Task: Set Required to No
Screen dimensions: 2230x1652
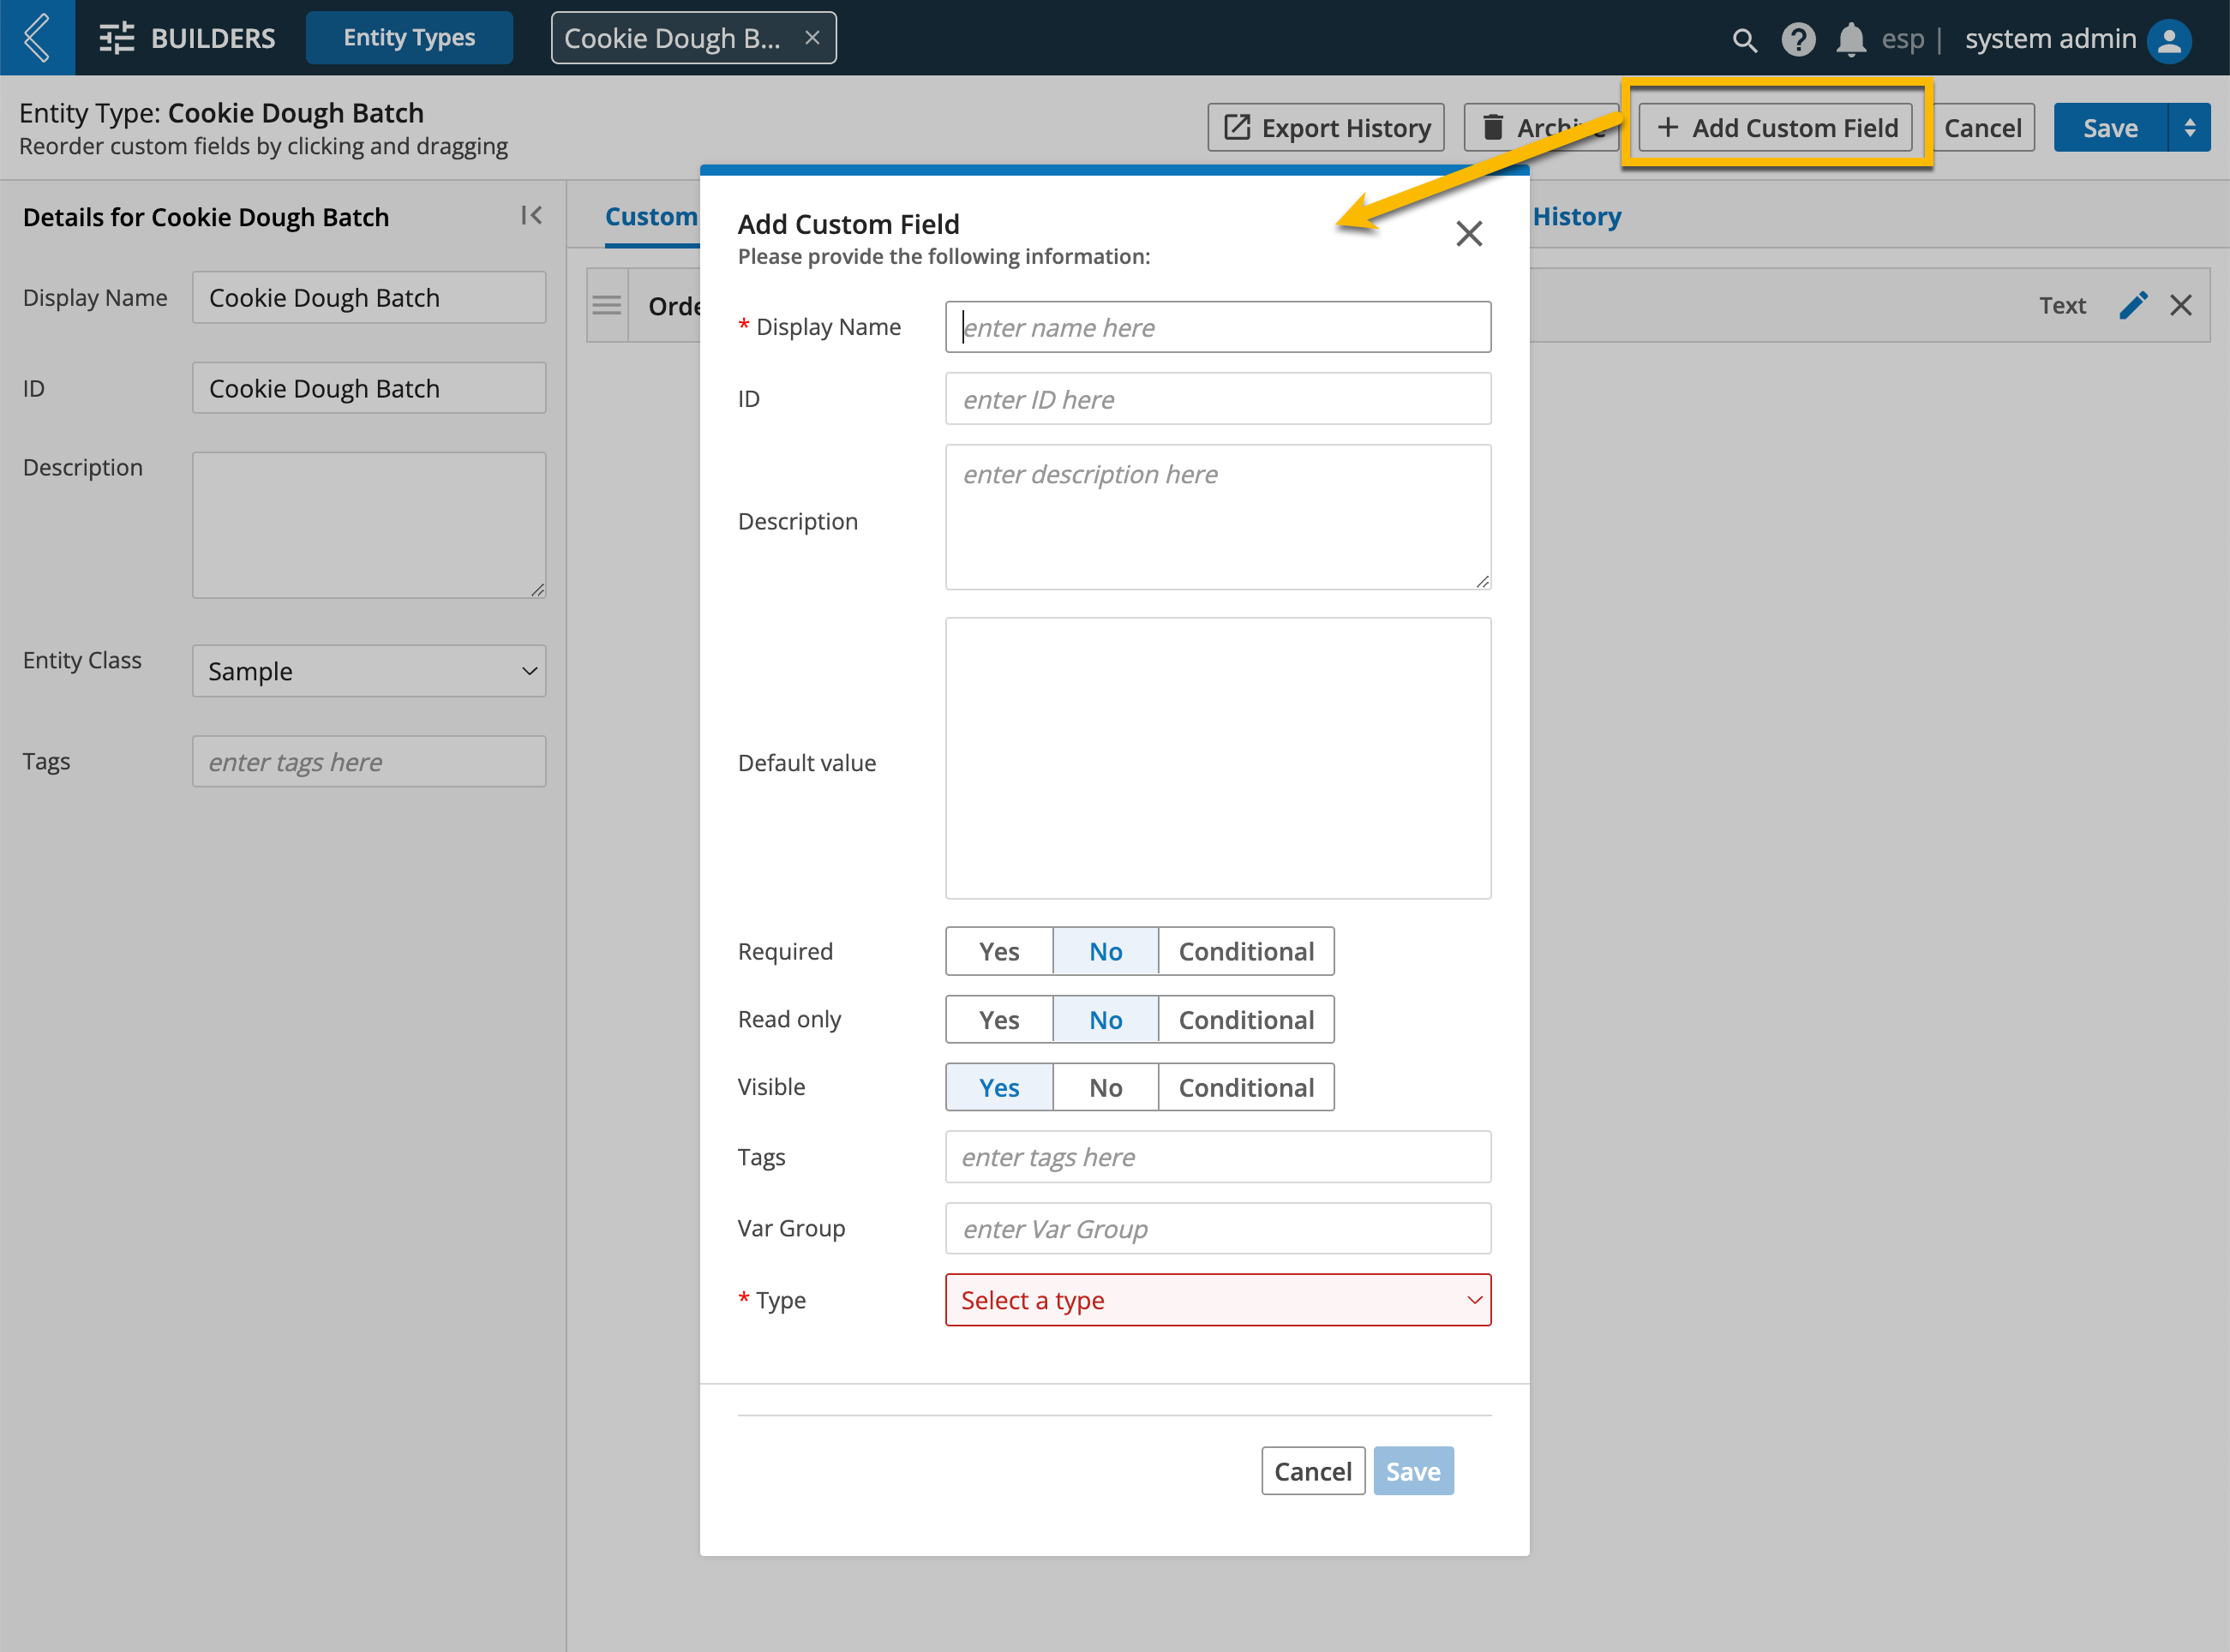Action: pyautogui.click(x=1105, y=951)
